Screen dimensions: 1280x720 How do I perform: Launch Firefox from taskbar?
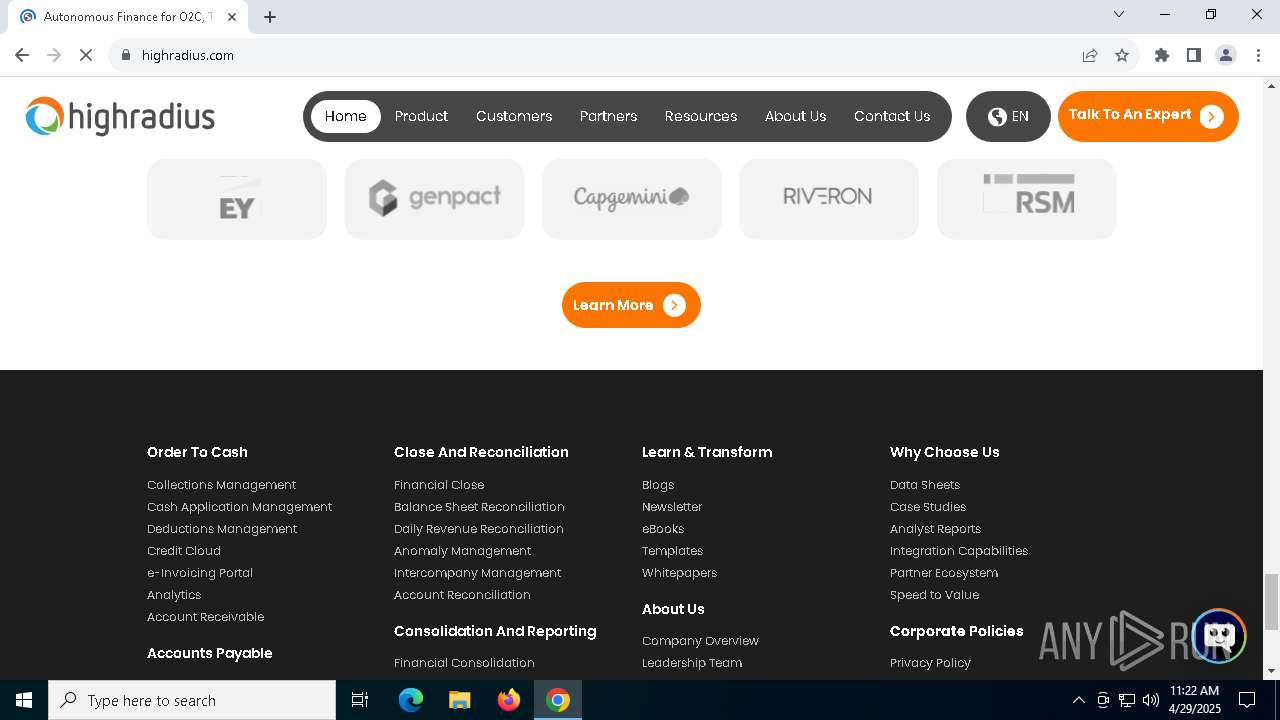click(x=508, y=700)
